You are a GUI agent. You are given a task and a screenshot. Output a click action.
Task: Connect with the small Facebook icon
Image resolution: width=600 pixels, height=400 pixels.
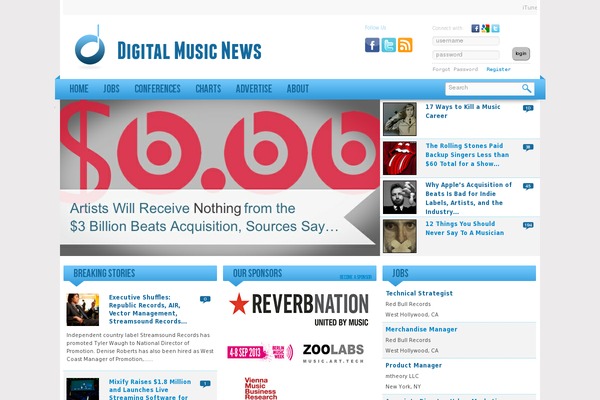[x=475, y=28]
